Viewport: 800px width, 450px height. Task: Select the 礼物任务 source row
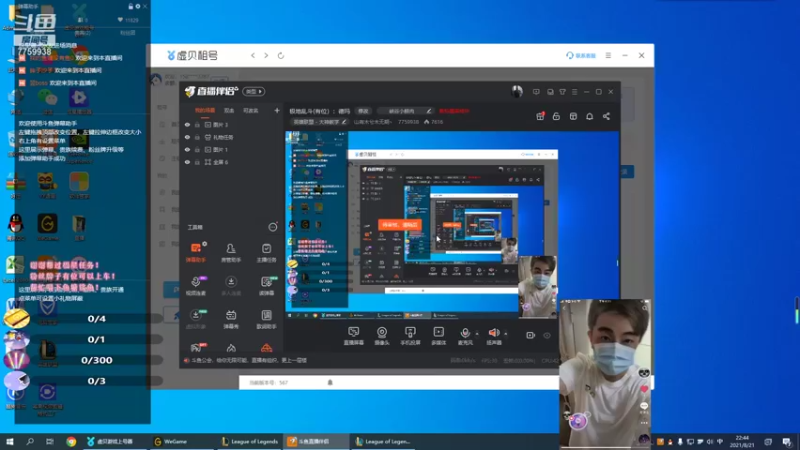tap(231, 137)
